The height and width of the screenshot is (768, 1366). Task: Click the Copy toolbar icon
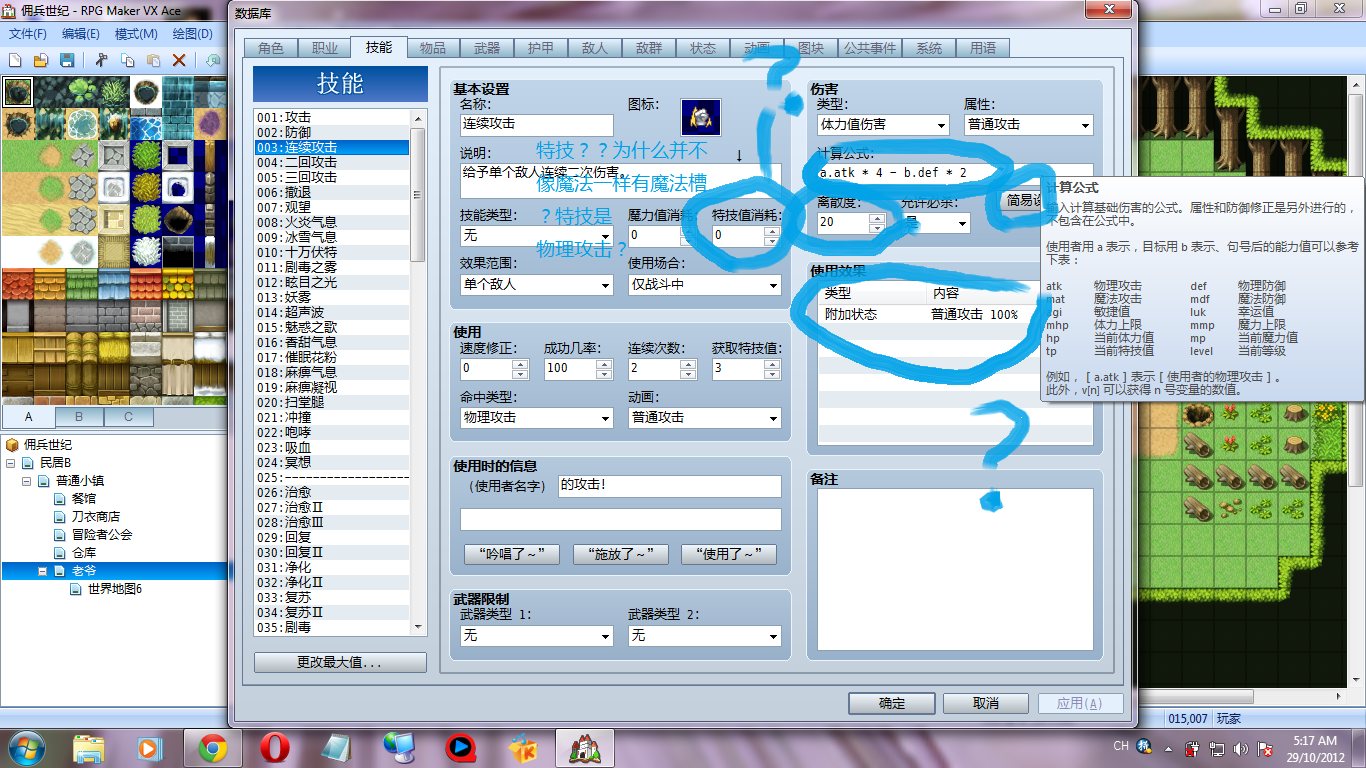click(128, 60)
